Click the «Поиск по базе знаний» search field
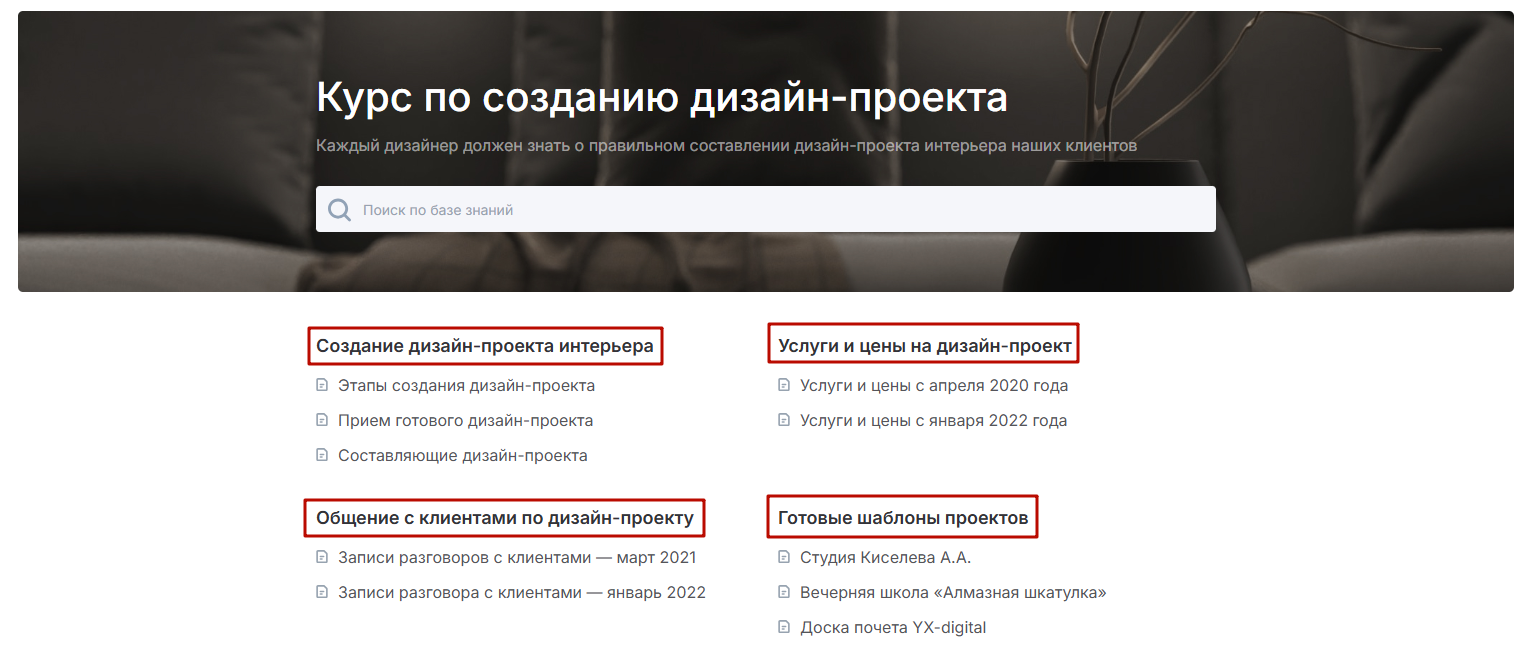 point(780,210)
